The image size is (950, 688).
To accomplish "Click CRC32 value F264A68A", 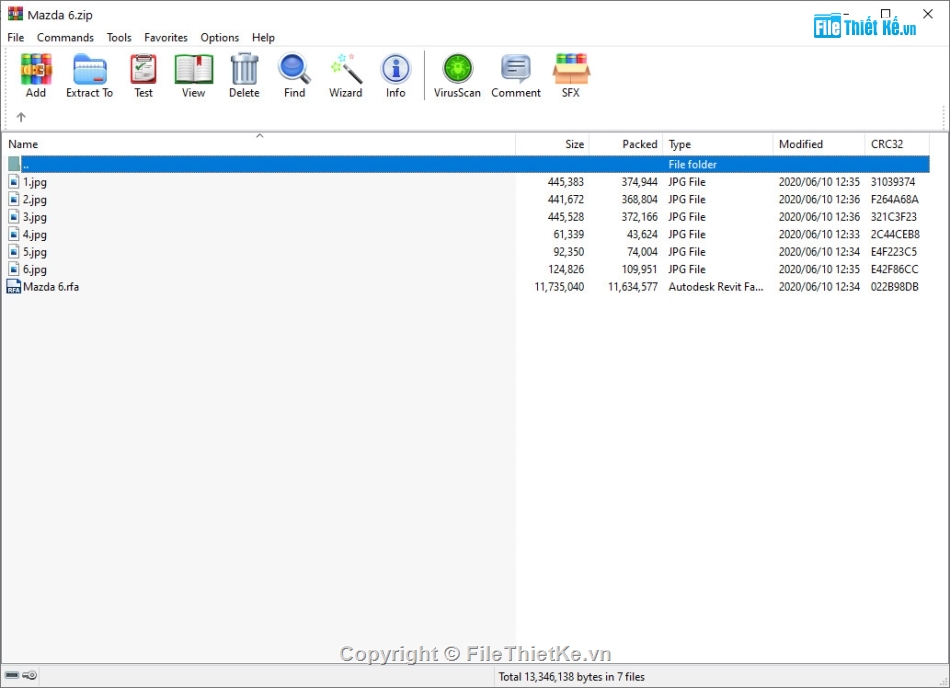I will [895, 199].
